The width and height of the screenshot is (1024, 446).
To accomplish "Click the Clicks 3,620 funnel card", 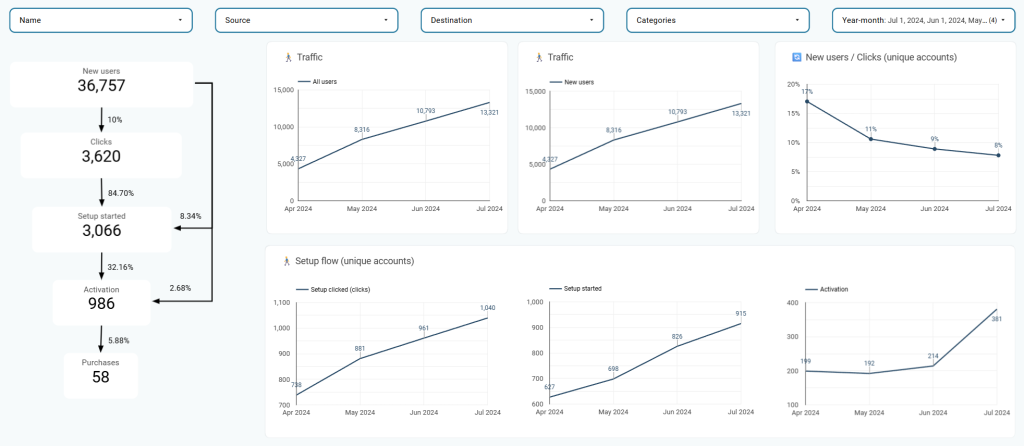I will pyautogui.click(x=101, y=155).
